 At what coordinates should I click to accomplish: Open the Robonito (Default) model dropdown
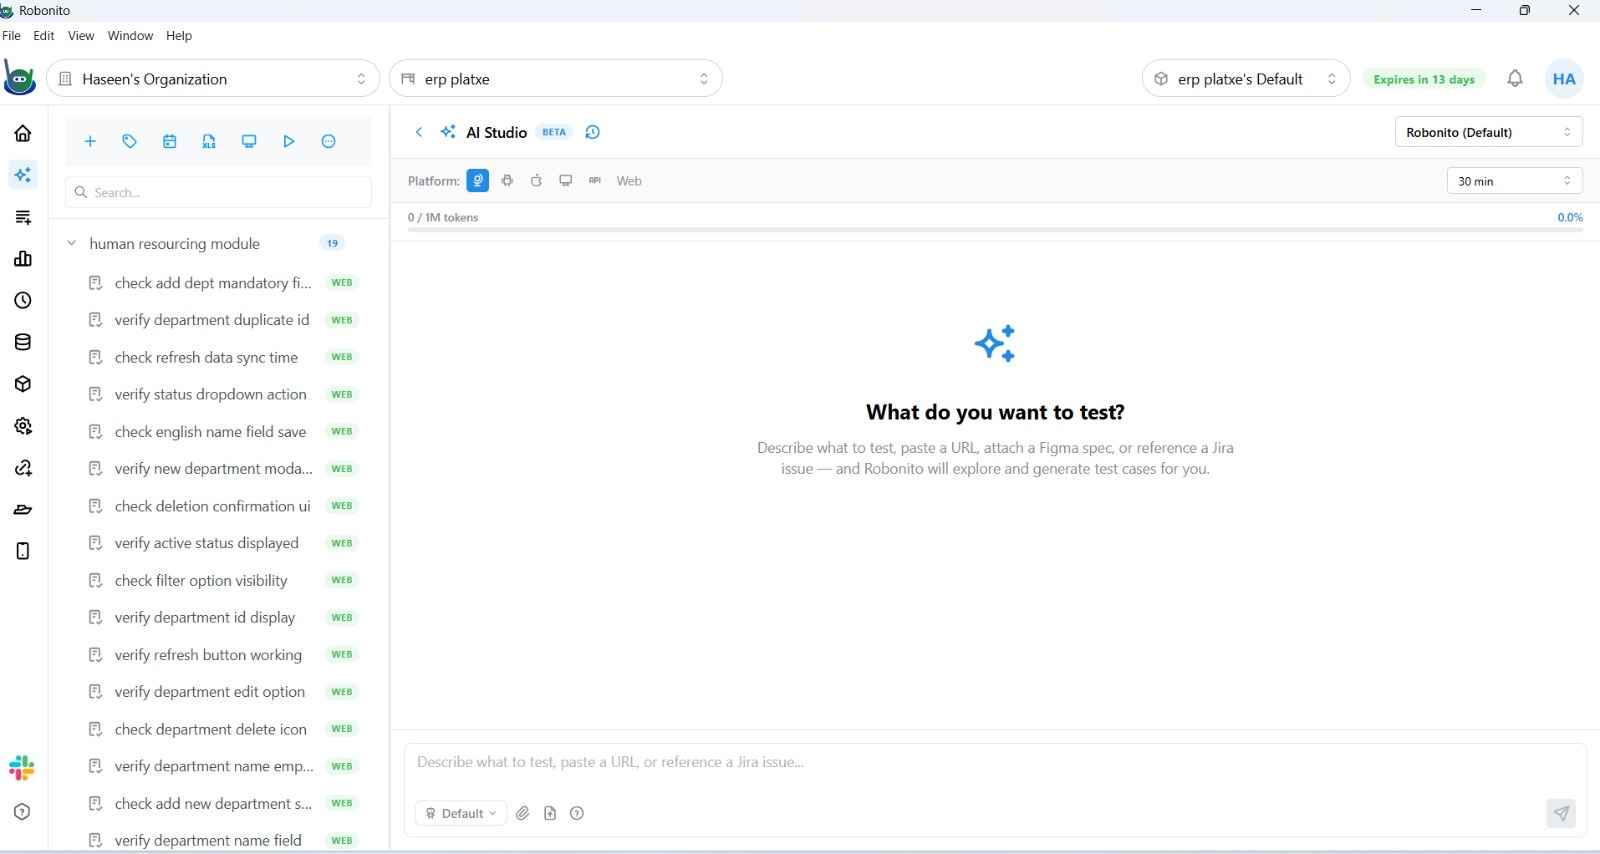[x=1488, y=132]
